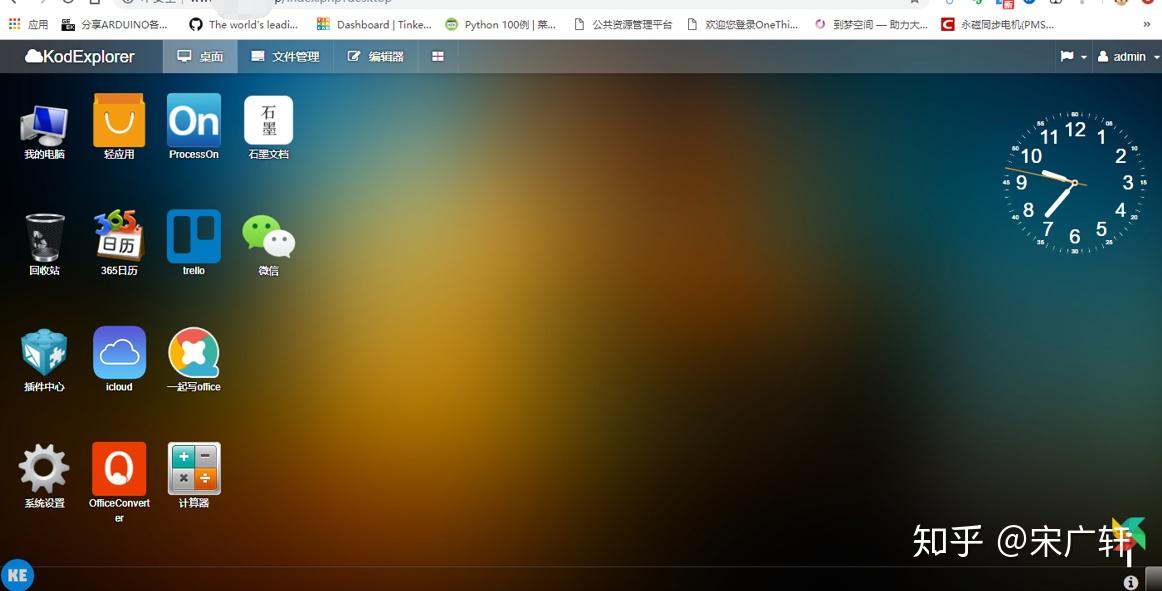
Task: Open the 永磁同步电机 bookmark
Action: tap(998, 24)
